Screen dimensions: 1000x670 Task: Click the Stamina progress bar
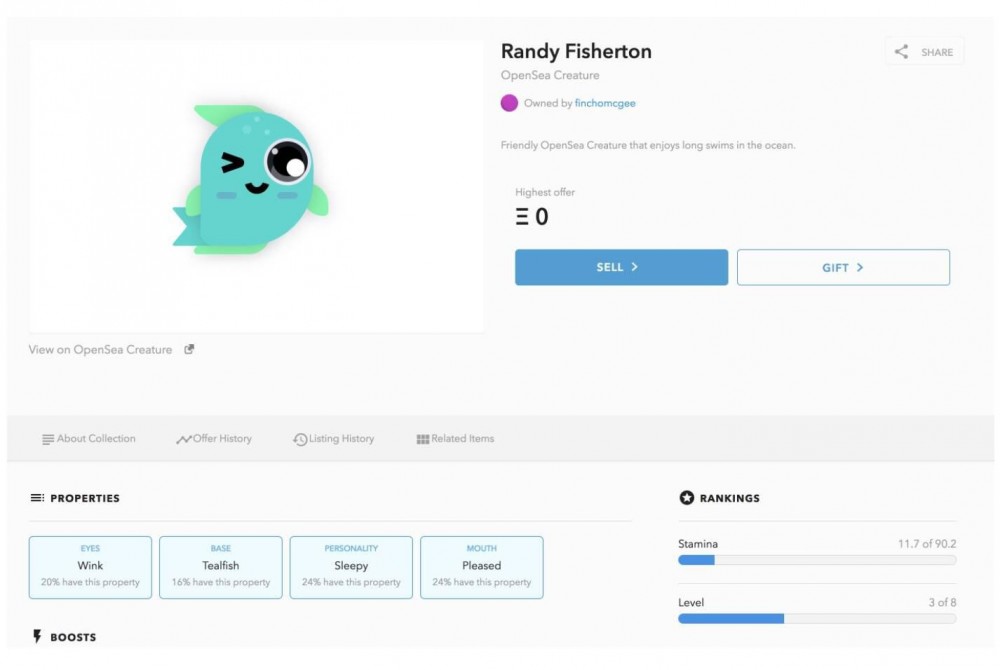coord(817,560)
